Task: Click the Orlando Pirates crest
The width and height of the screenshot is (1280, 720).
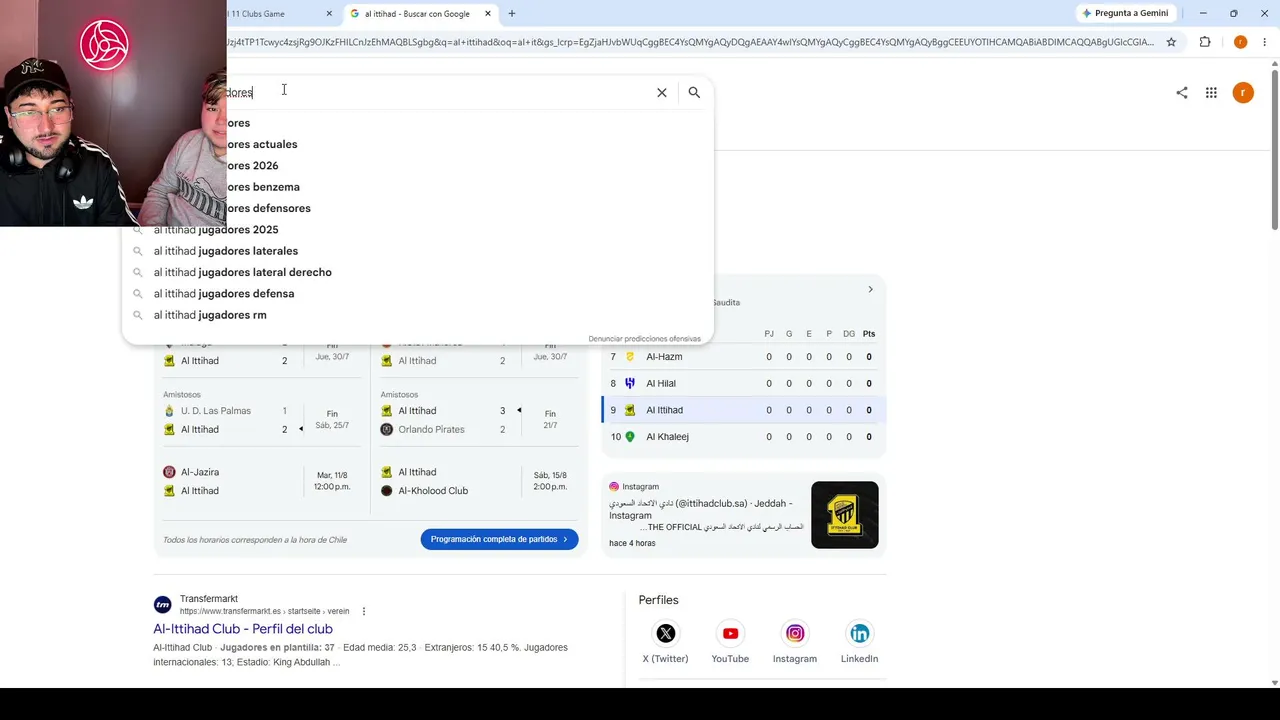Action: [x=387, y=430]
